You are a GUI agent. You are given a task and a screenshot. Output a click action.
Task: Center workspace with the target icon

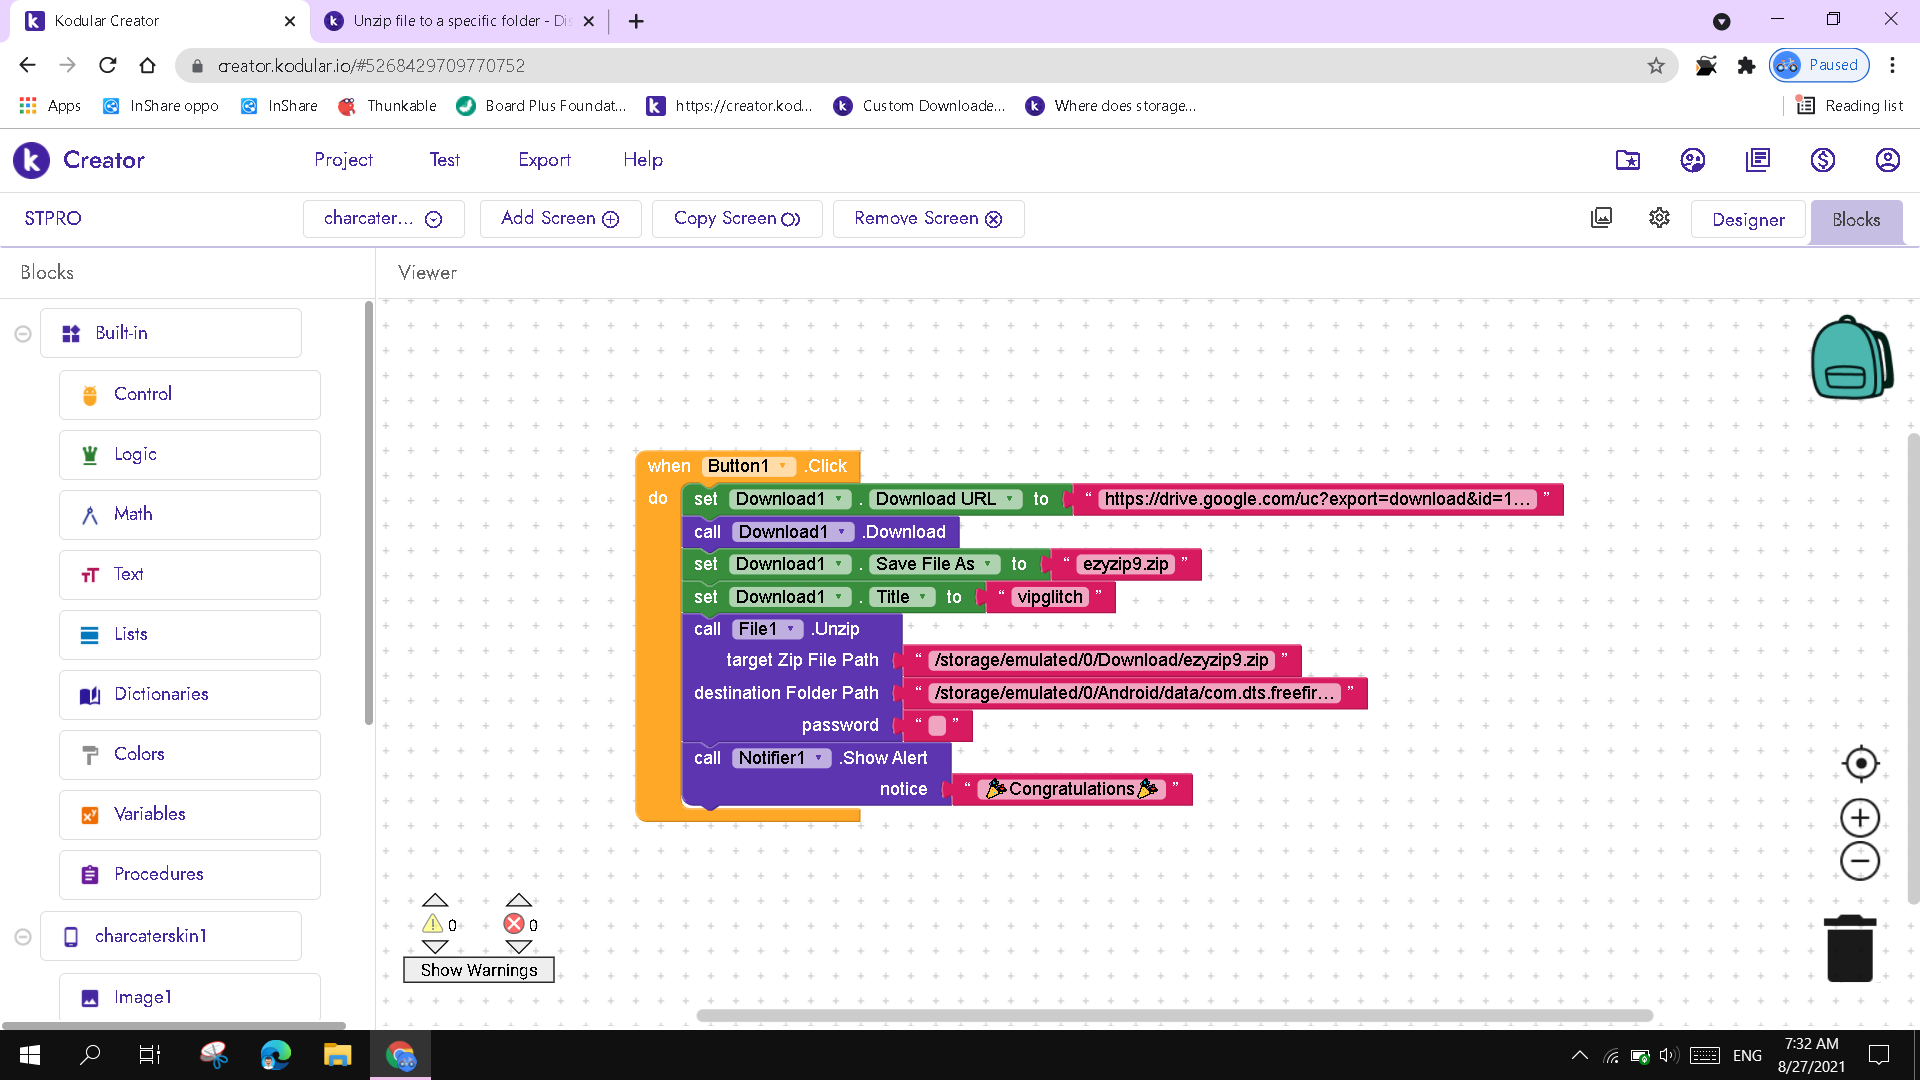click(1860, 764)
